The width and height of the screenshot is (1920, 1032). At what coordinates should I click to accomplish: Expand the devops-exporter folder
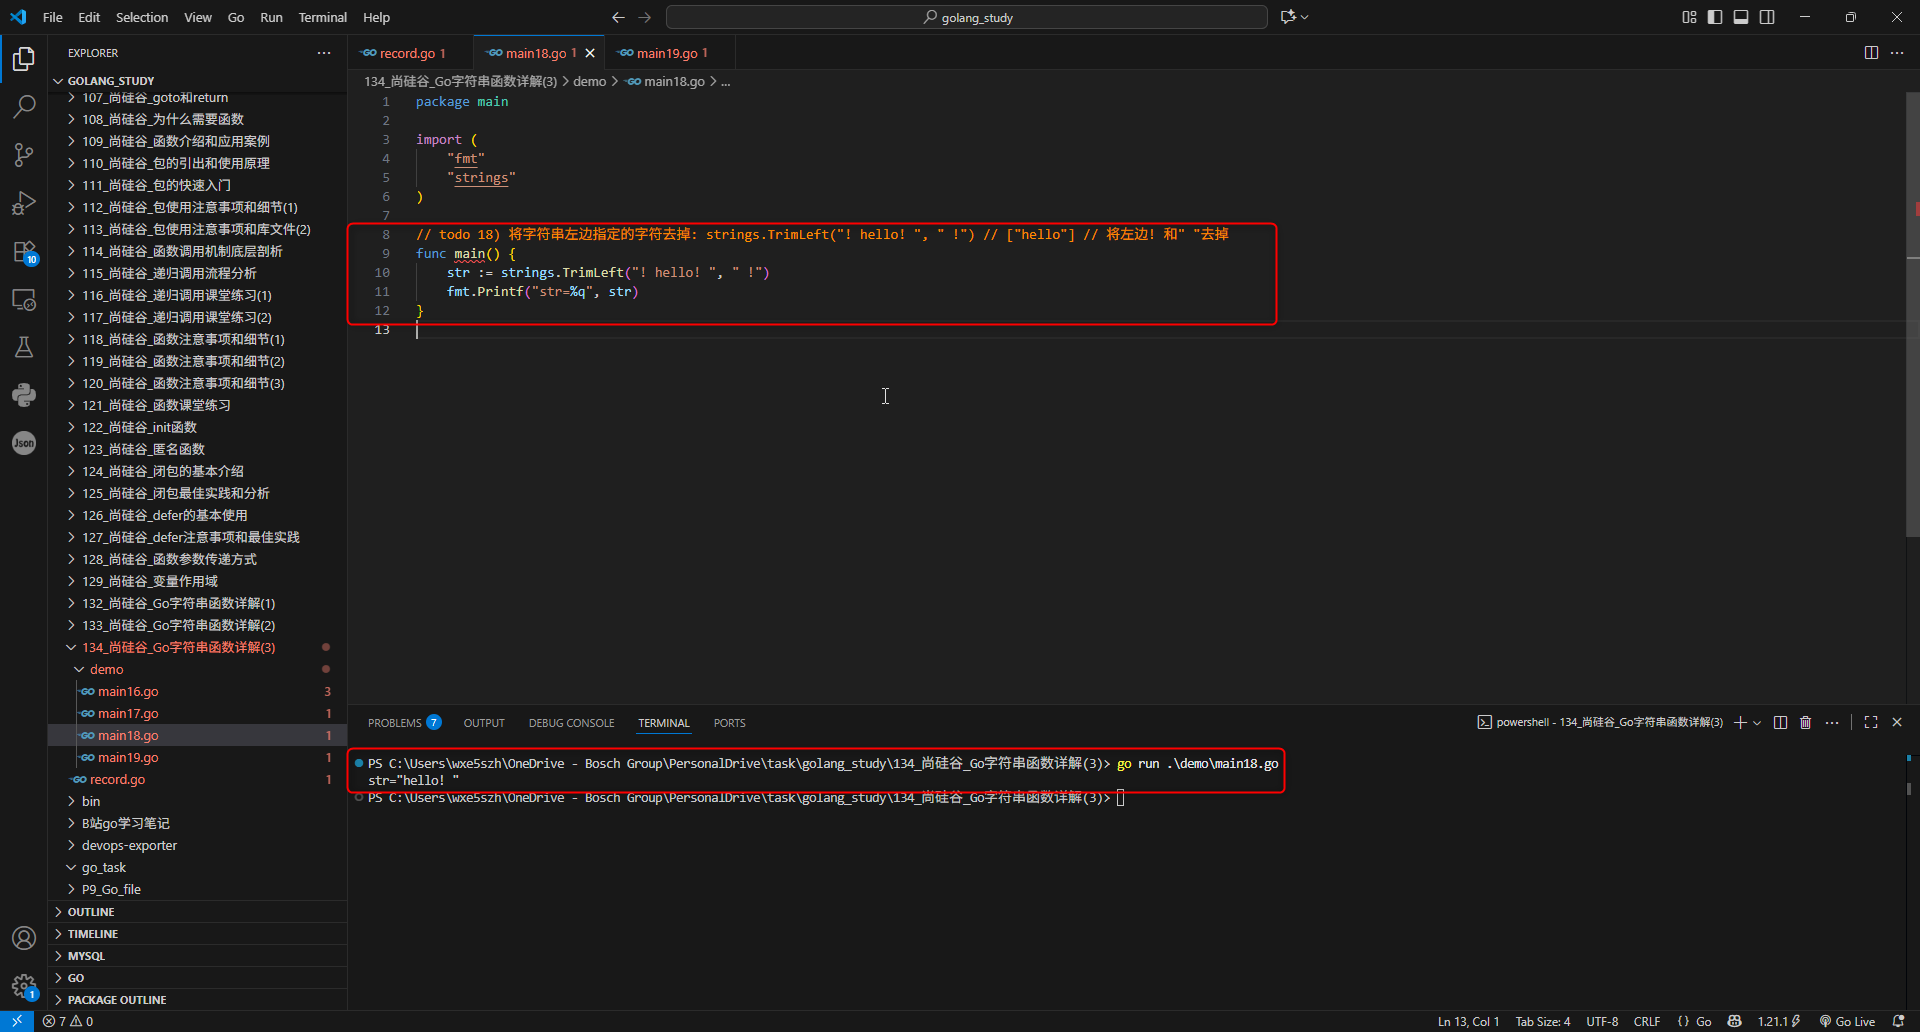click(197, 845)
